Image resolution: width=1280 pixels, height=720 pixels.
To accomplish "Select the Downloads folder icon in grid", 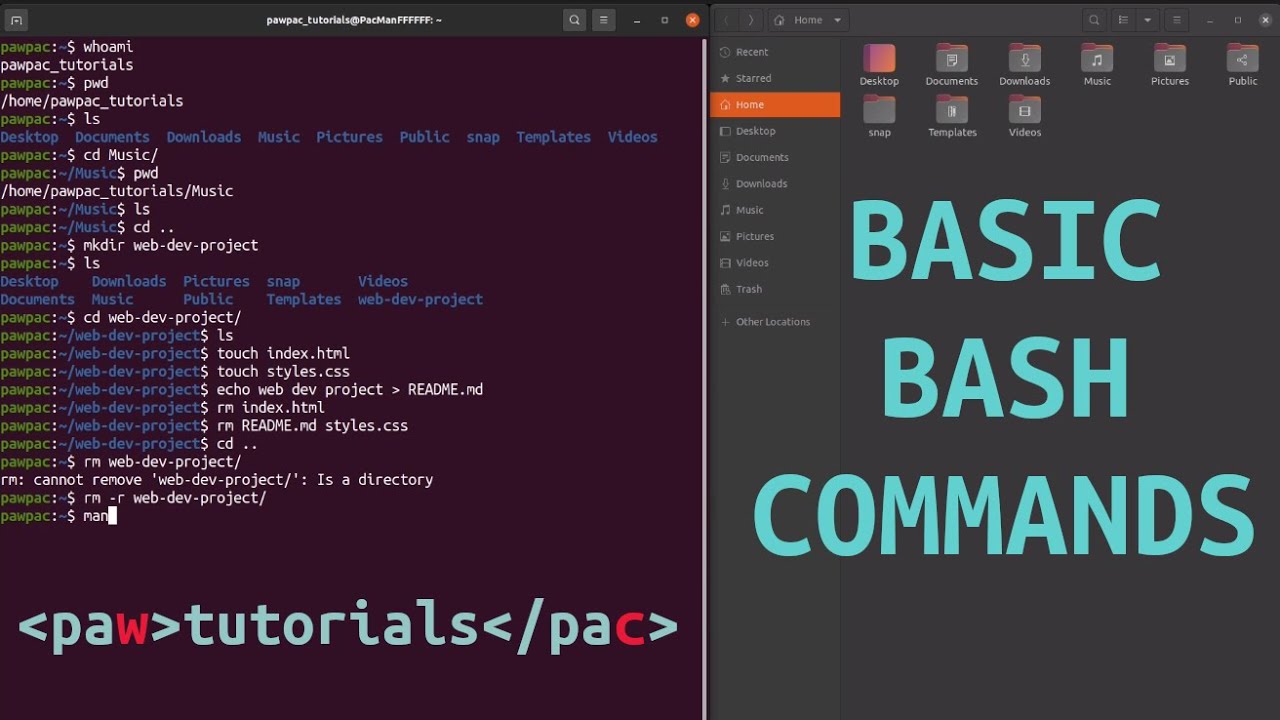I will (1024, 64).
